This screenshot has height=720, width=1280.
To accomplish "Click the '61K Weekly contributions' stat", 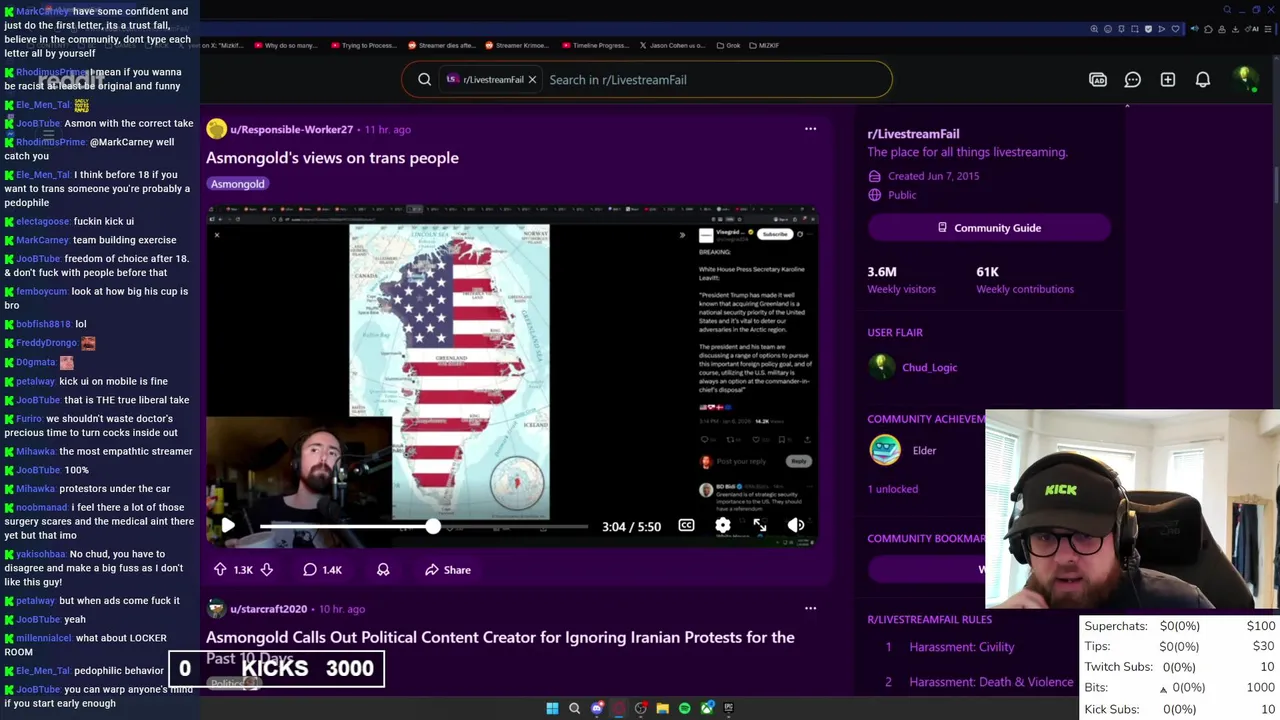I will pos(1024,280).
